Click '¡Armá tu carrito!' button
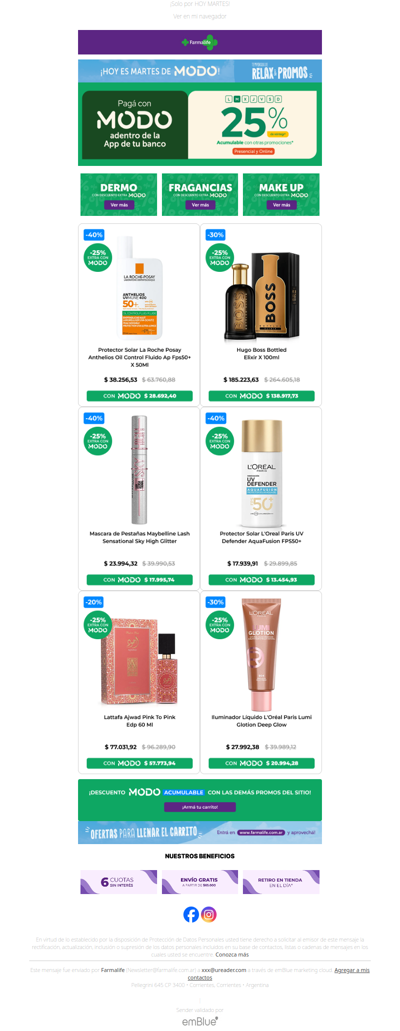 click(x=200, y=807)
